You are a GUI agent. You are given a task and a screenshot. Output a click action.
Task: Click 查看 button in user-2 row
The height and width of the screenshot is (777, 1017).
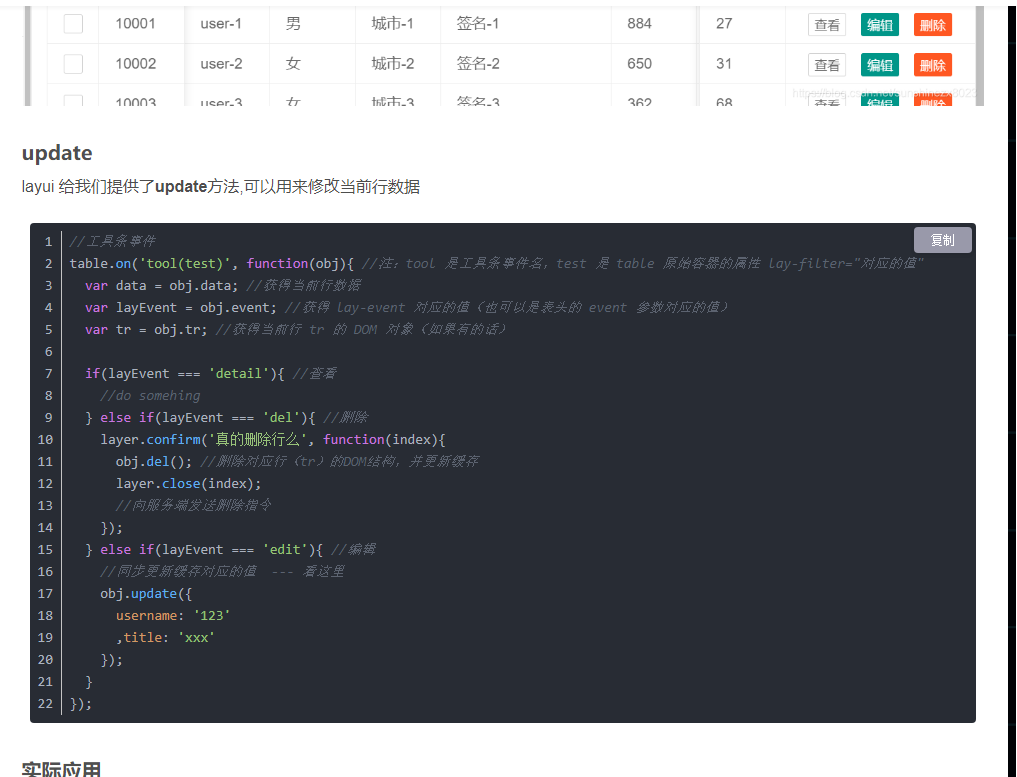click(826, 65)
